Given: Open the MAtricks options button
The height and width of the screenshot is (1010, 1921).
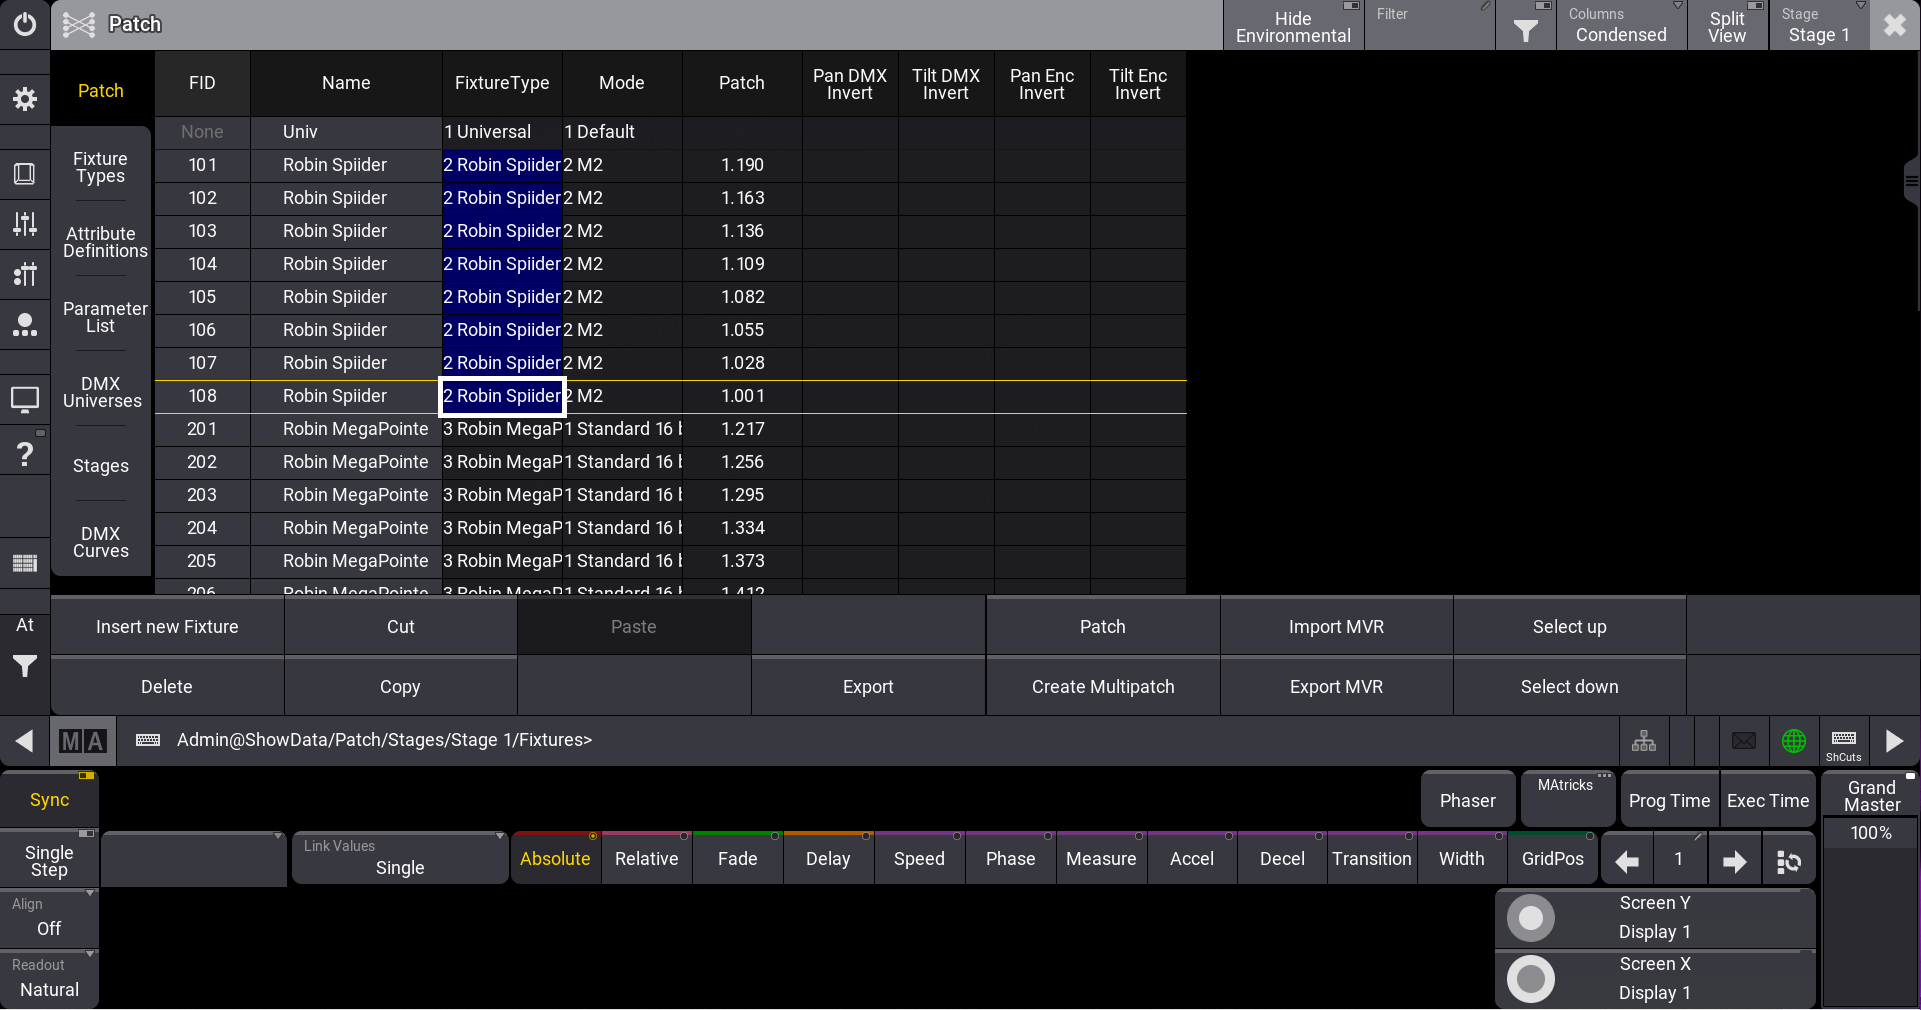Looking at the screenshot, I should point(1566,798).
